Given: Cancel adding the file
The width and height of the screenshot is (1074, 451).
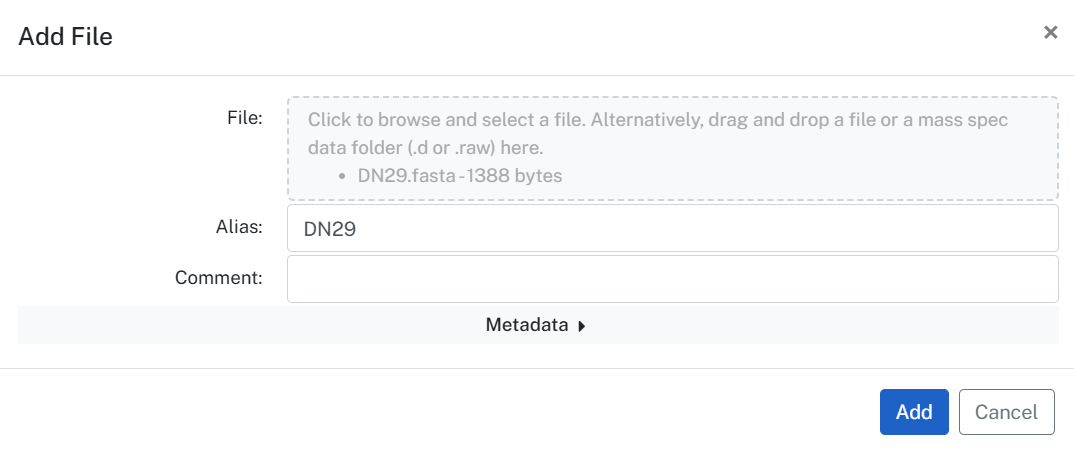Looking at the screenshot, I should pyautogui.click(x=1006, y=412).
